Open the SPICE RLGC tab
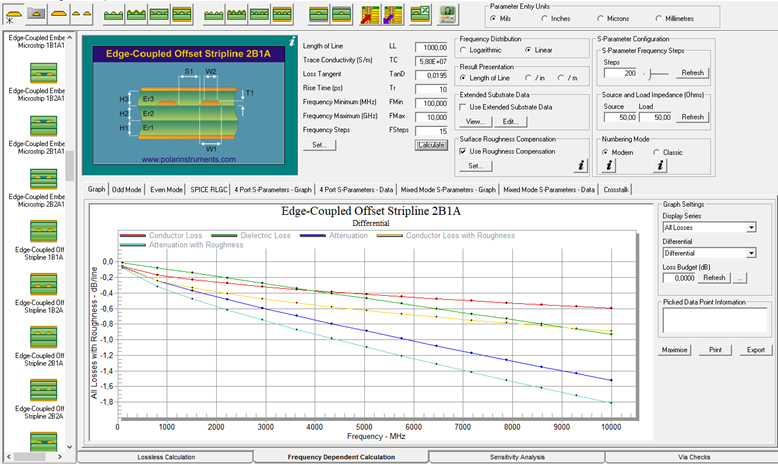The image size is (778, 464). click(x=209, y=190)
